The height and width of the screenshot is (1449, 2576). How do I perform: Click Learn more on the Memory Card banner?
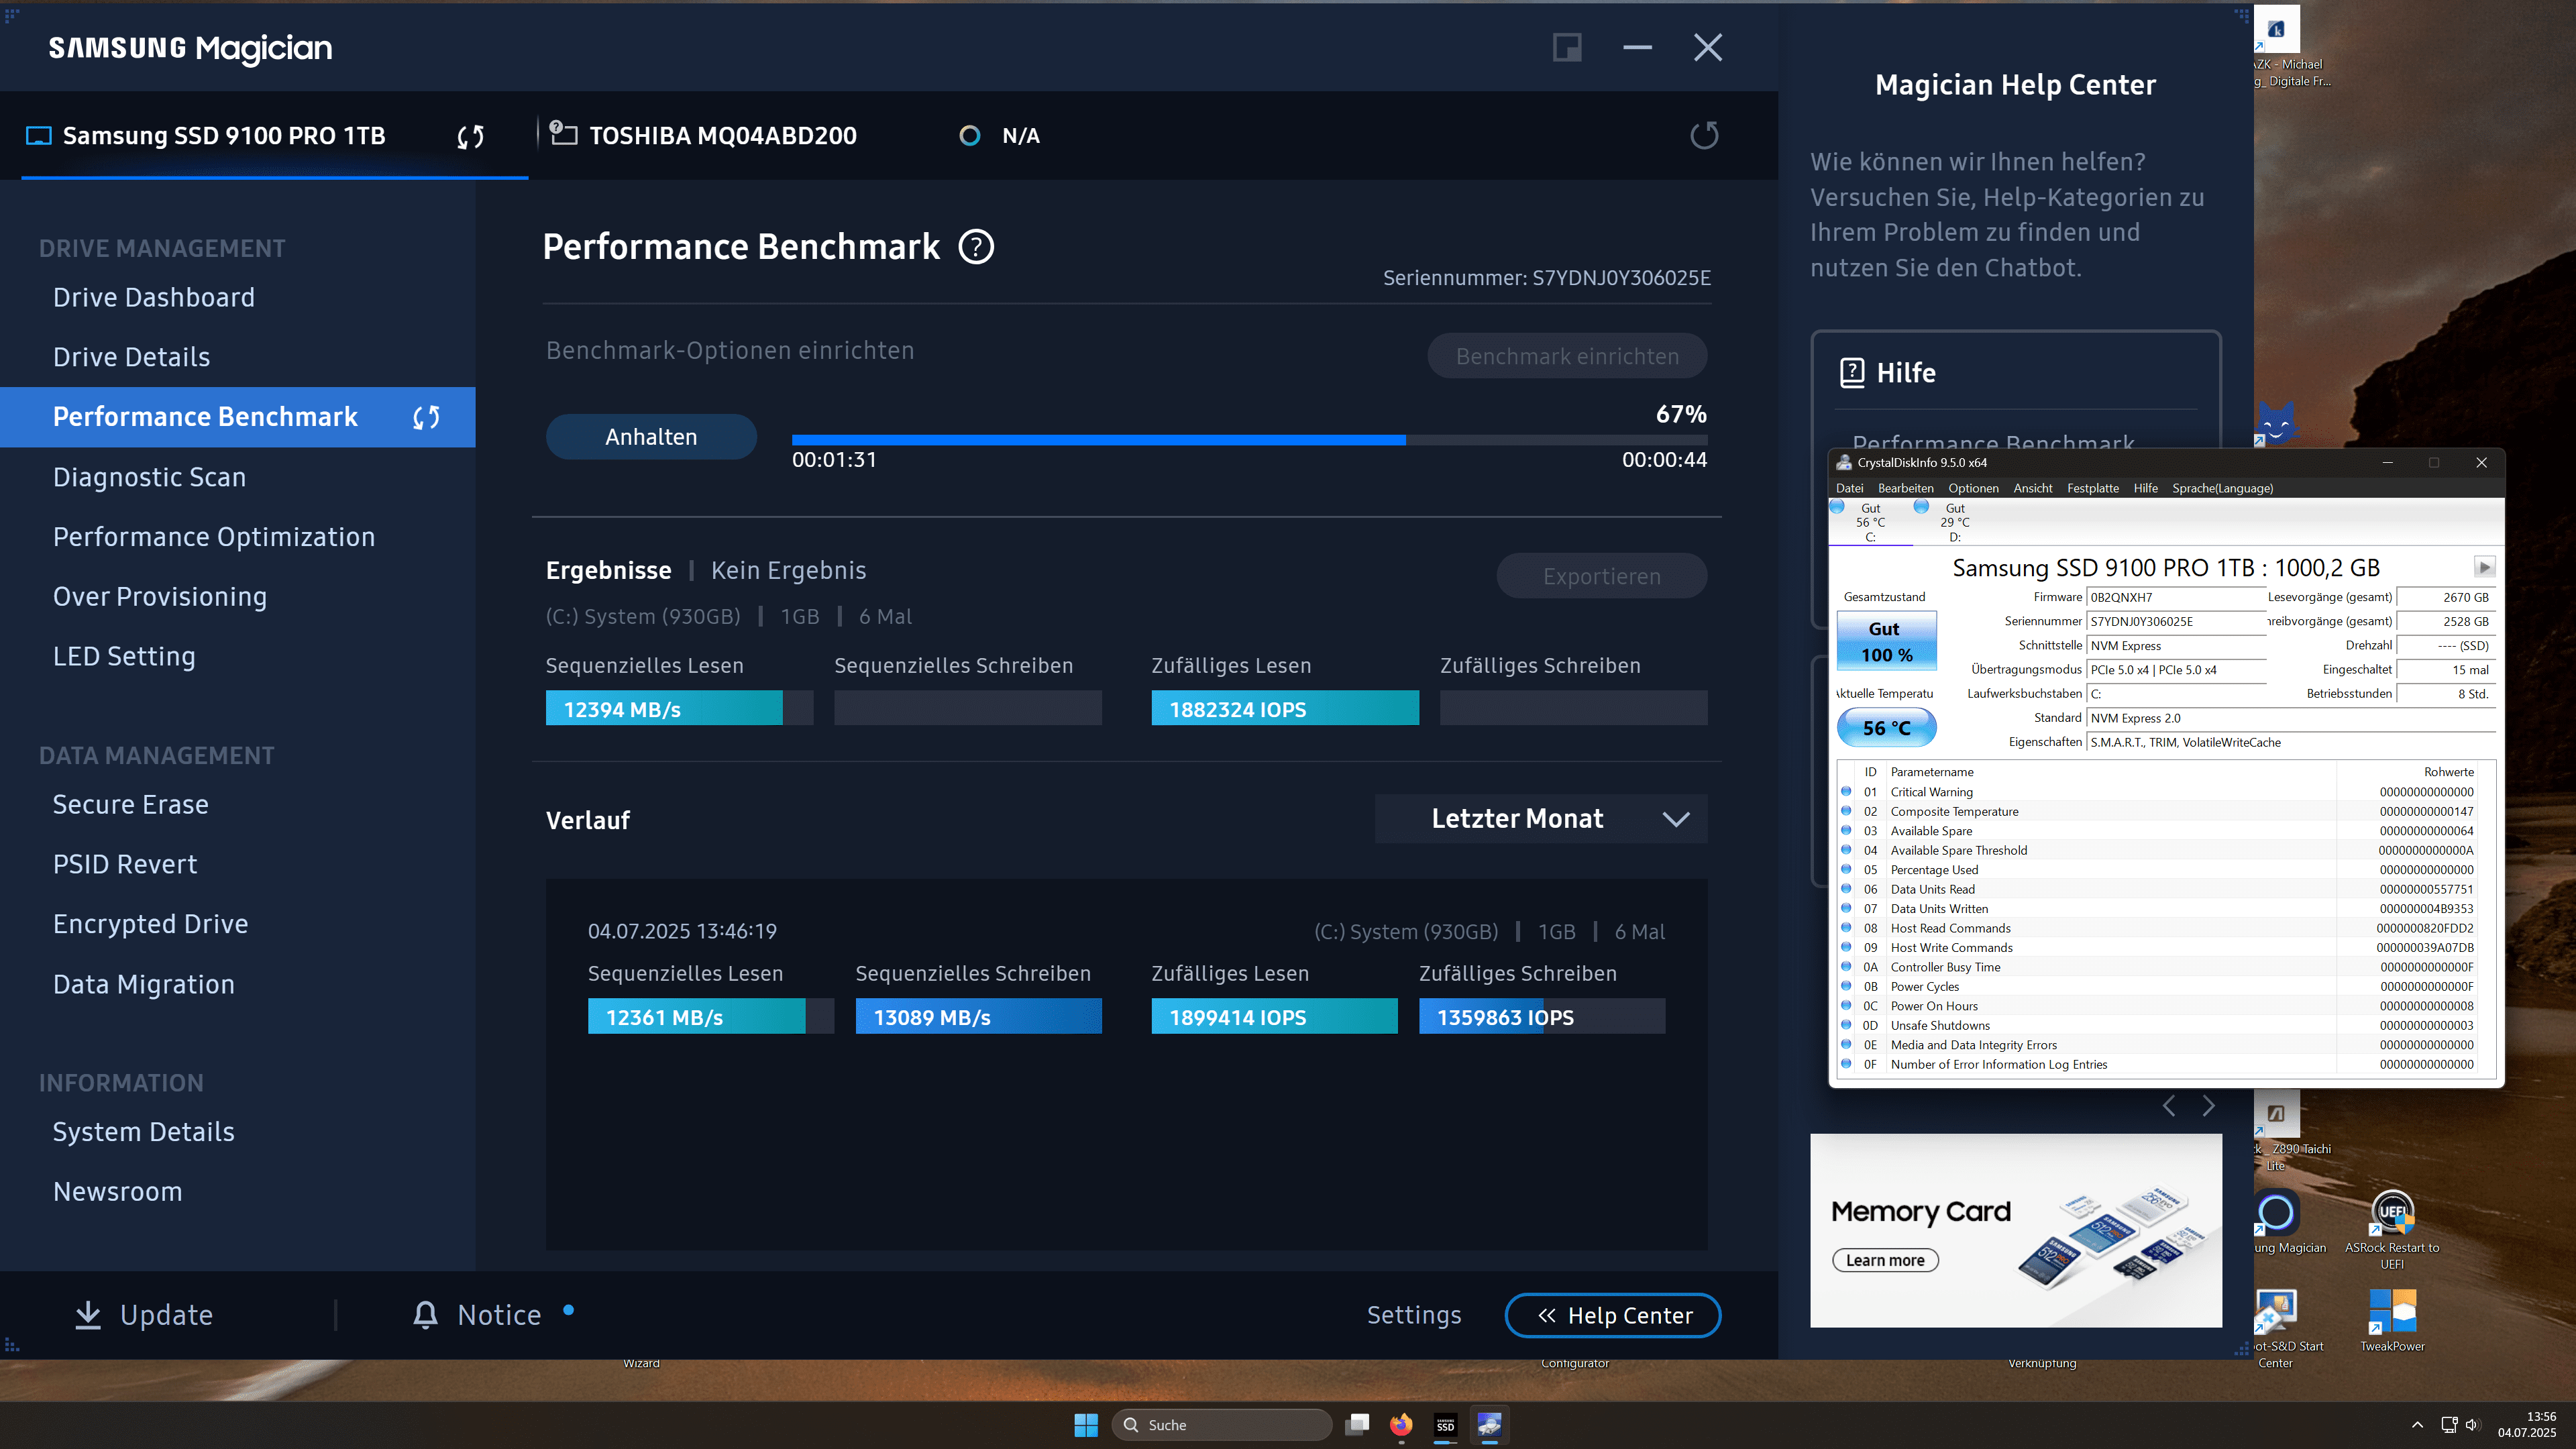click(1885, 1260)
